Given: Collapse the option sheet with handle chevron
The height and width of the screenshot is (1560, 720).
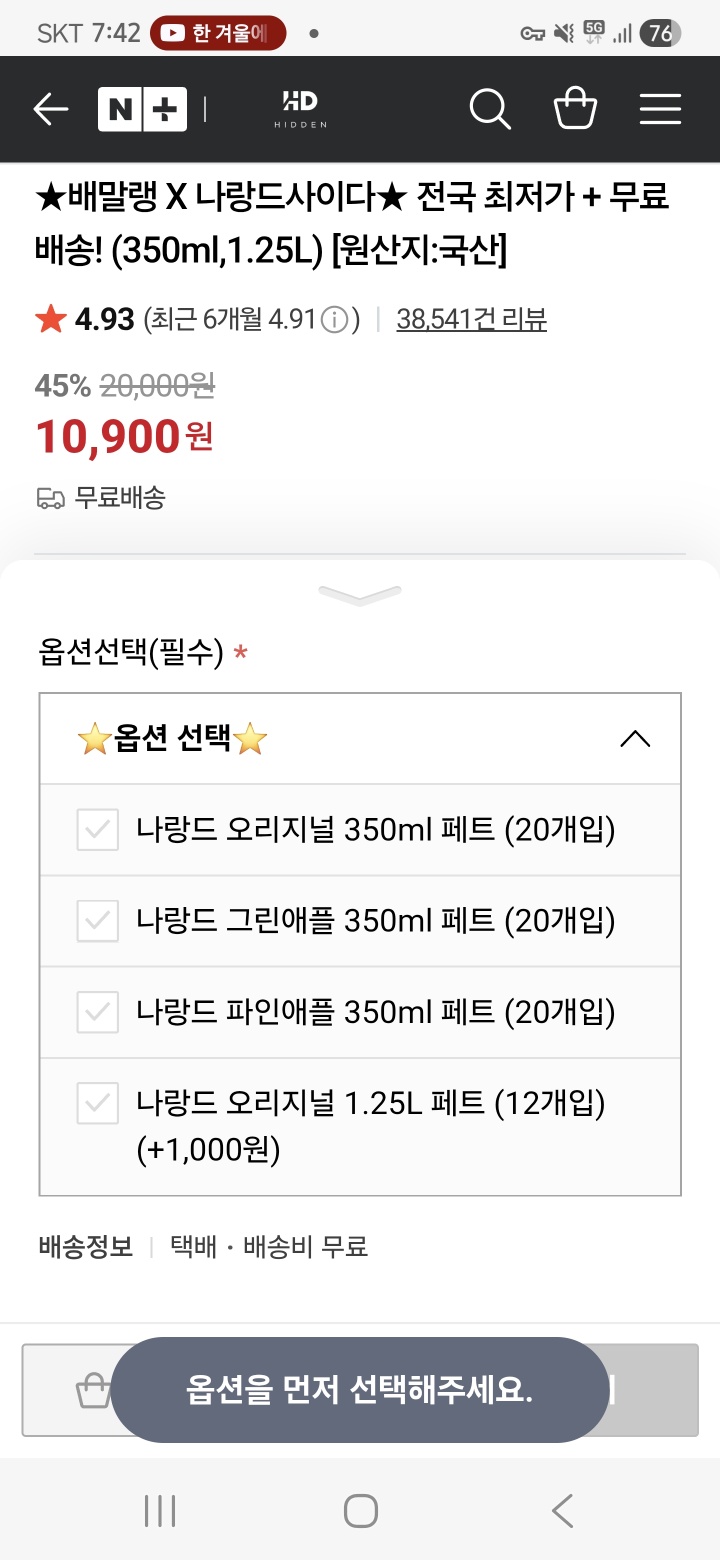Looking at the screenshot, I should [x=360, y=596].
